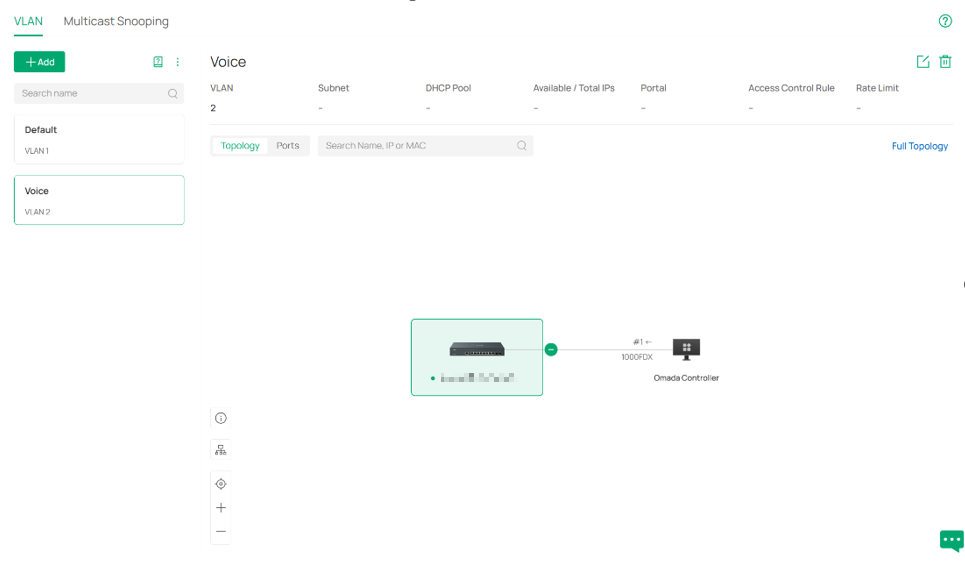965x565 pixels.
Task: Select the Default VLAN 1 entry
Action: click(99, 139)
